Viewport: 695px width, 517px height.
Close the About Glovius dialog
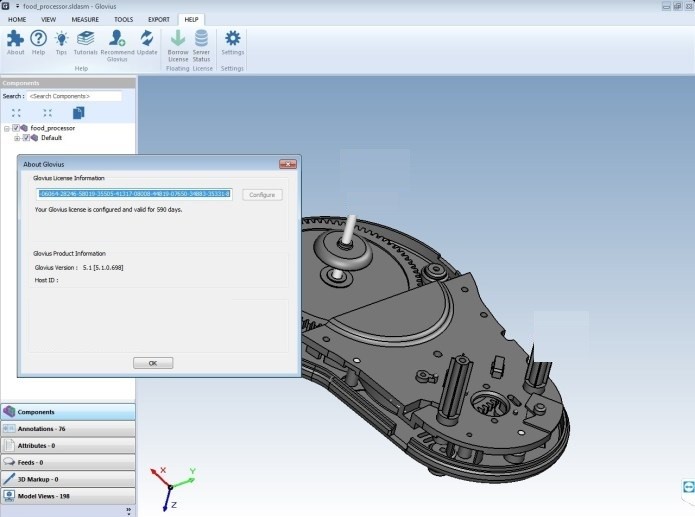coord(288,164)
